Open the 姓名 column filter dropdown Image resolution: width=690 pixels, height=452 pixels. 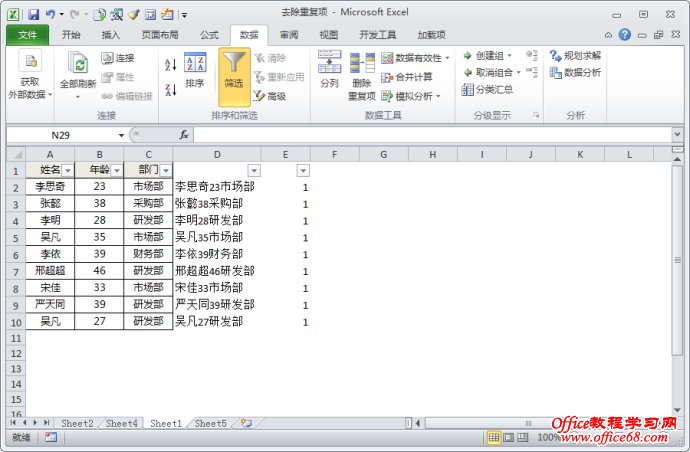pyautogui.click(x=68, y=170)
